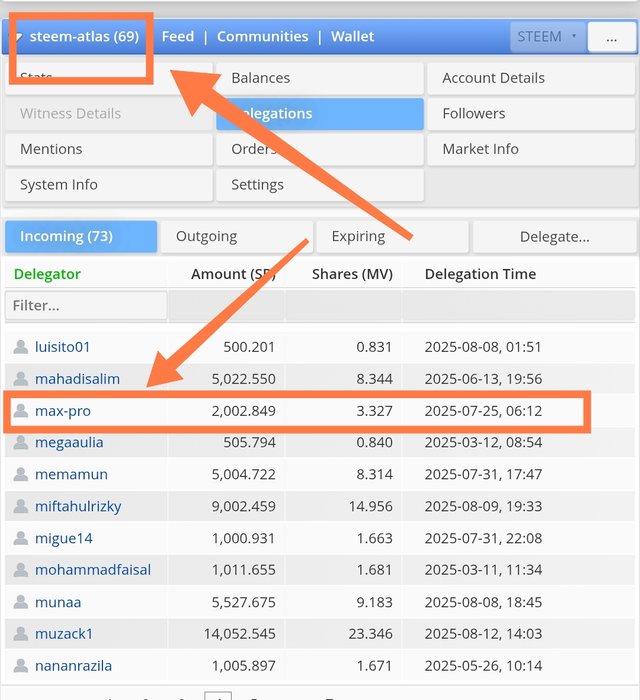This screenshot has height=700, width=640.
Task: Select the amount 500.201 for luisito01
Action: point(249,347)
